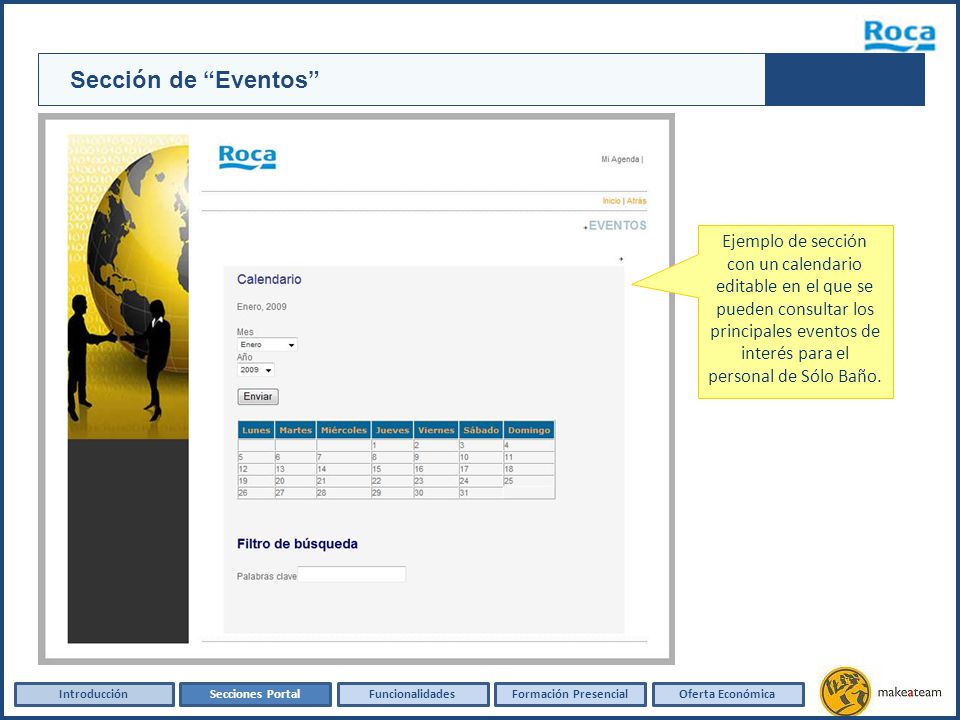Image resolution: width=960 pixels, height=720 pixels.
Task: Click the Enviar button
Action: (x=258, y=397)
